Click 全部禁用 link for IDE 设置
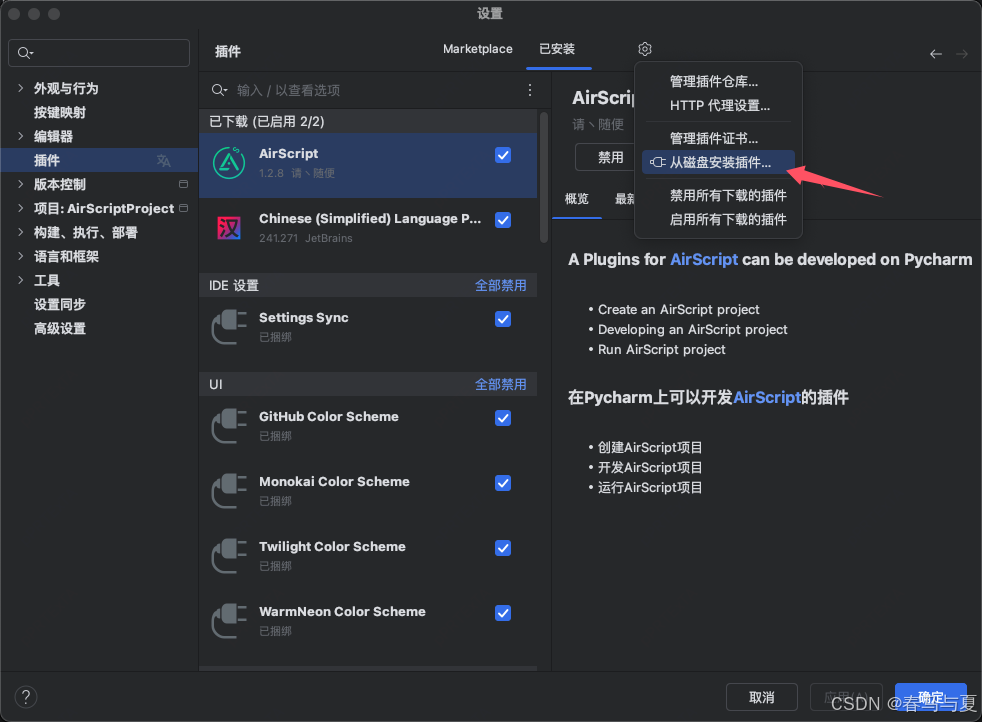This screenshot has width=982, height=722. [x=500, y=286]
